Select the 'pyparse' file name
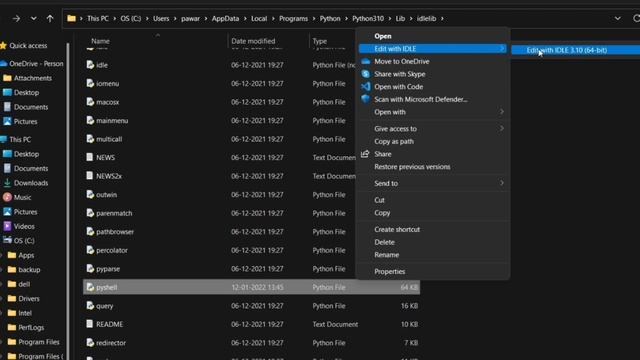 click(x=108, y=269)
